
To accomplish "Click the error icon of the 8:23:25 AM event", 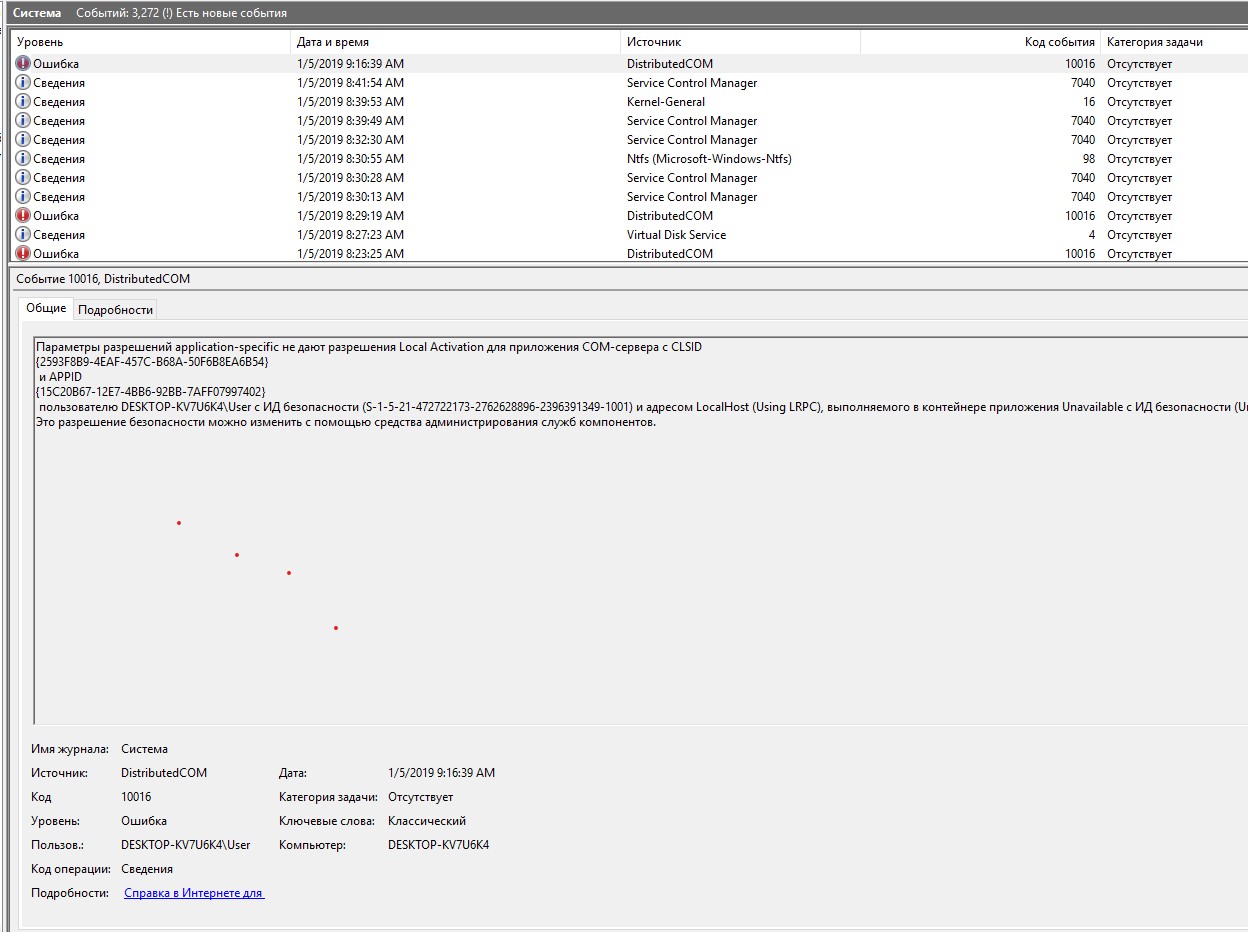I will (23, 254).
